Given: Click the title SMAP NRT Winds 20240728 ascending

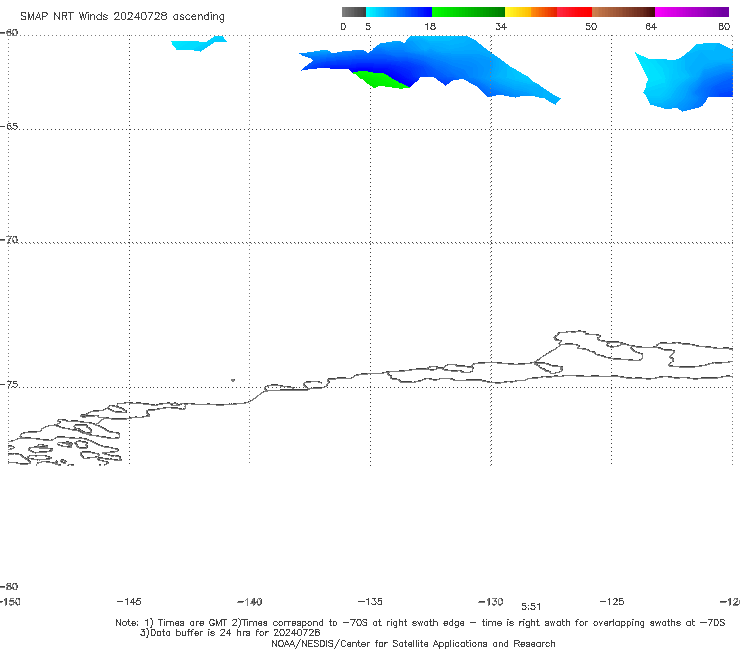Looking at the screenshot, I should point(122,16).
